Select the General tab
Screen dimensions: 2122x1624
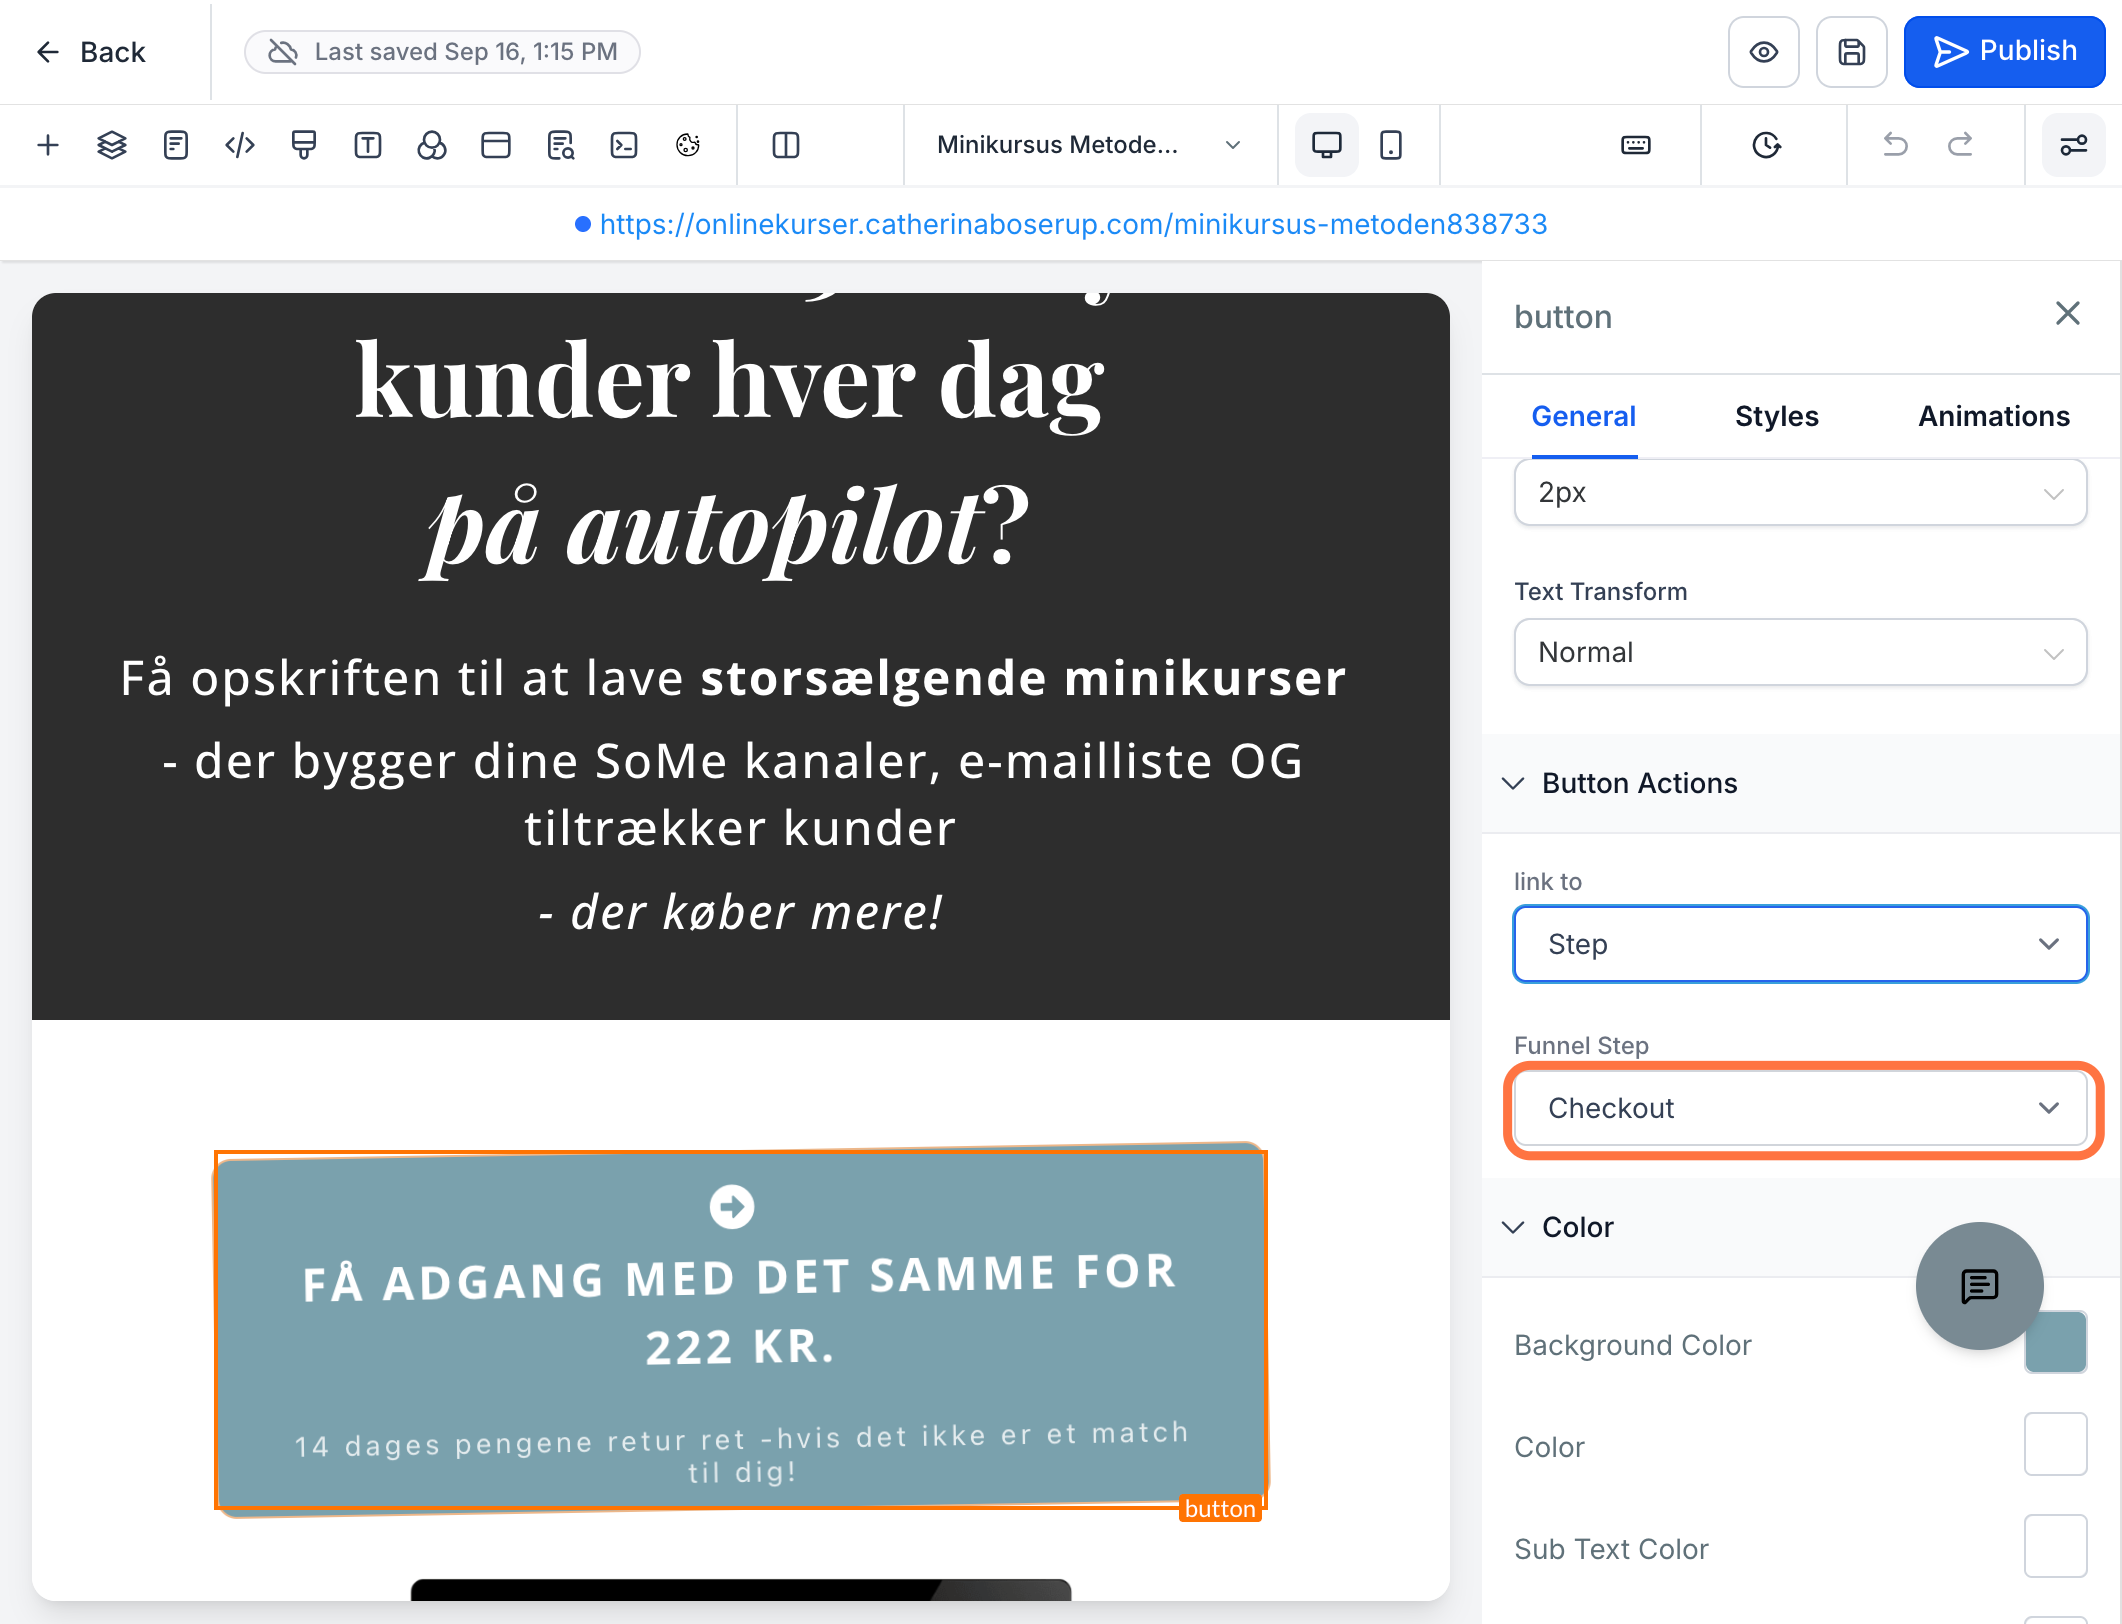1584,417
